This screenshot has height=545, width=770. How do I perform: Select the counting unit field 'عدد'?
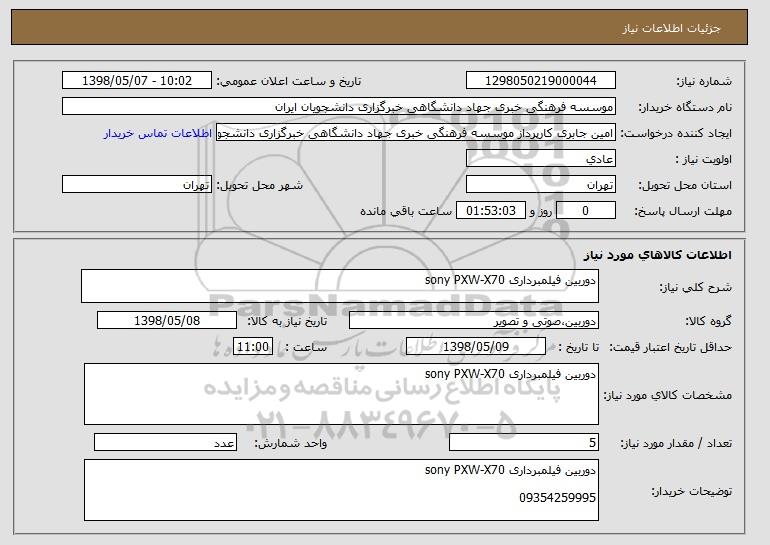pos(165,442)
